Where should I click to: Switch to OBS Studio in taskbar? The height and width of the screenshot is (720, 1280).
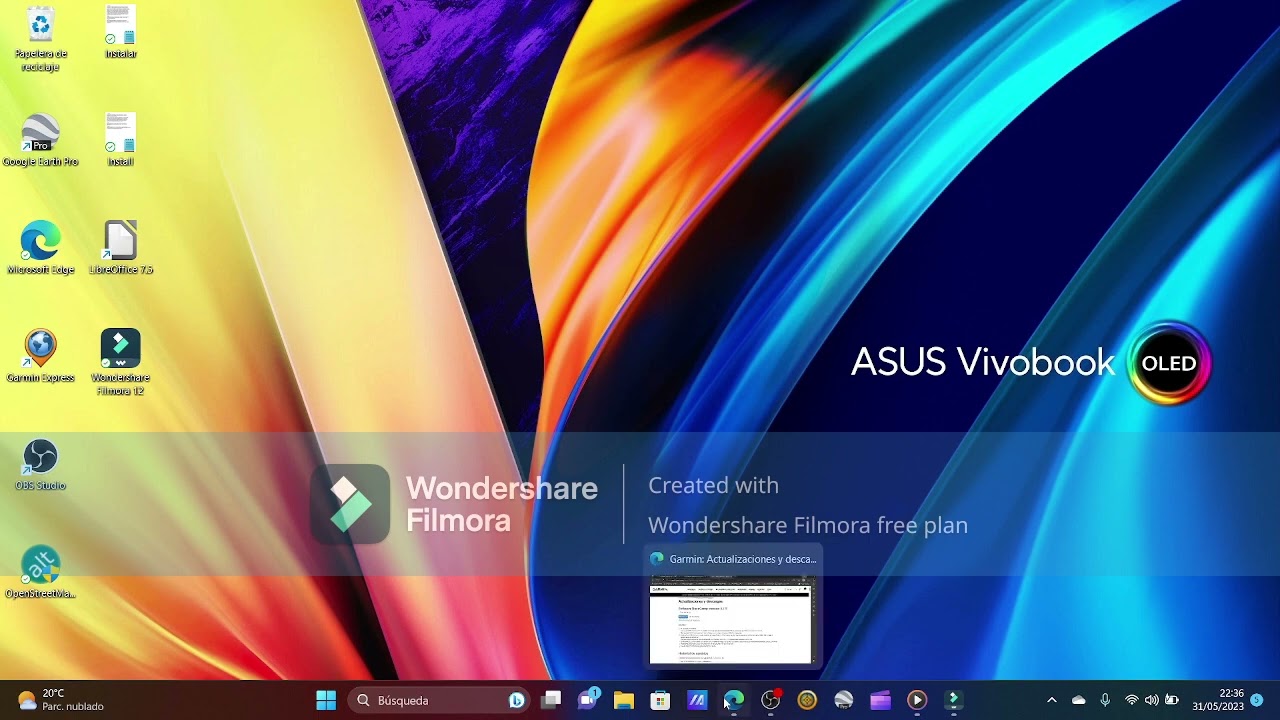point(770,700)
